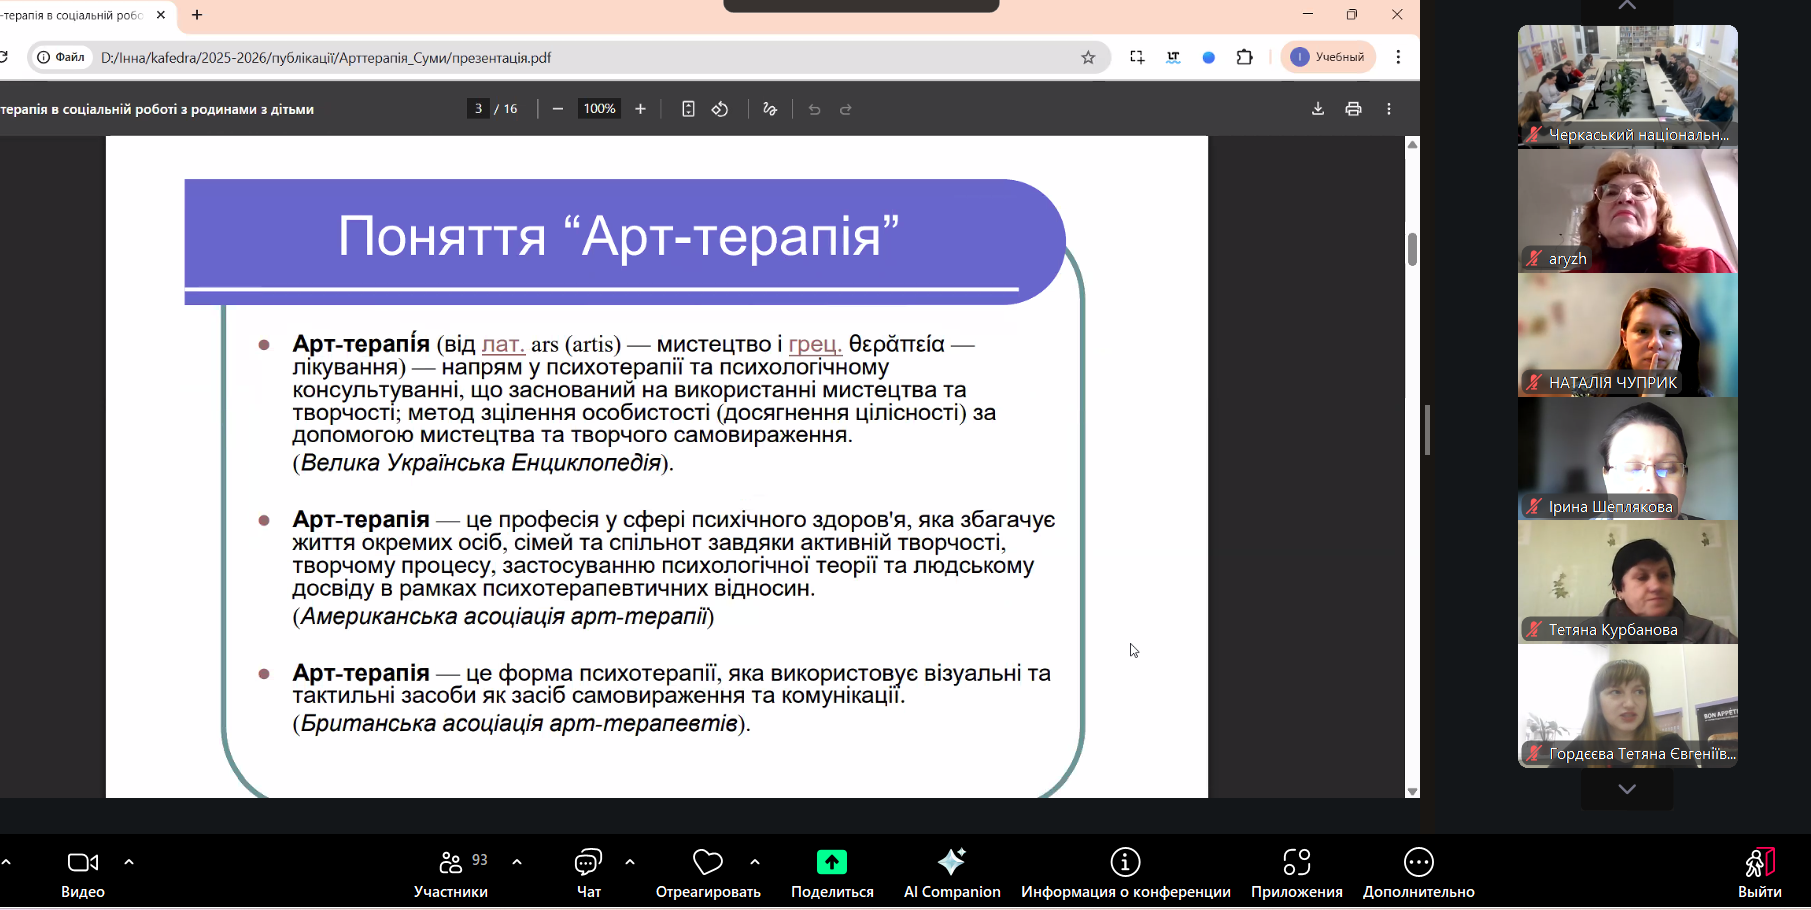Click the PDF page number field
Screen dimensions: 1811x910
[479, 109]
